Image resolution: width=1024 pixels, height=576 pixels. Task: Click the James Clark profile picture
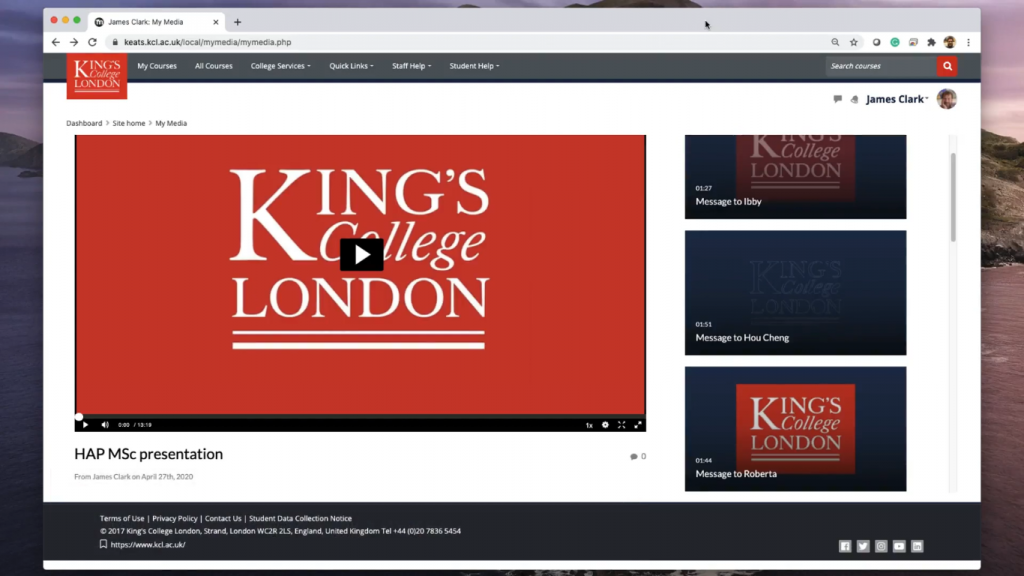946,99
